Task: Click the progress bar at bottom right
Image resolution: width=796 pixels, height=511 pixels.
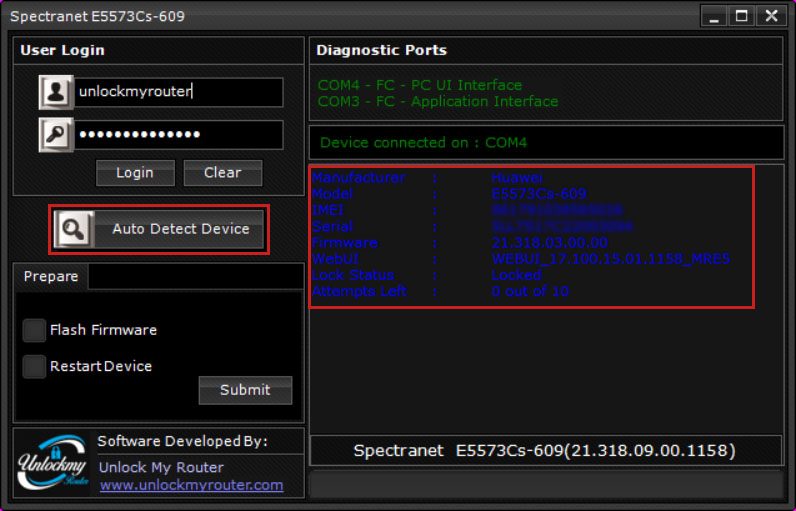Action: pos(546,484)
